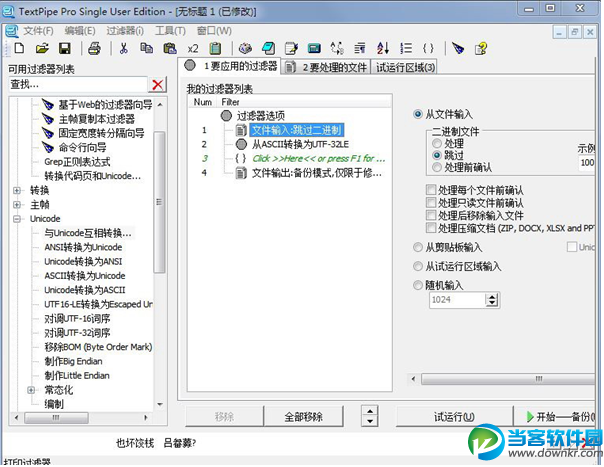Click the blue wizard arrow toolbar icon

pos(458,48)
